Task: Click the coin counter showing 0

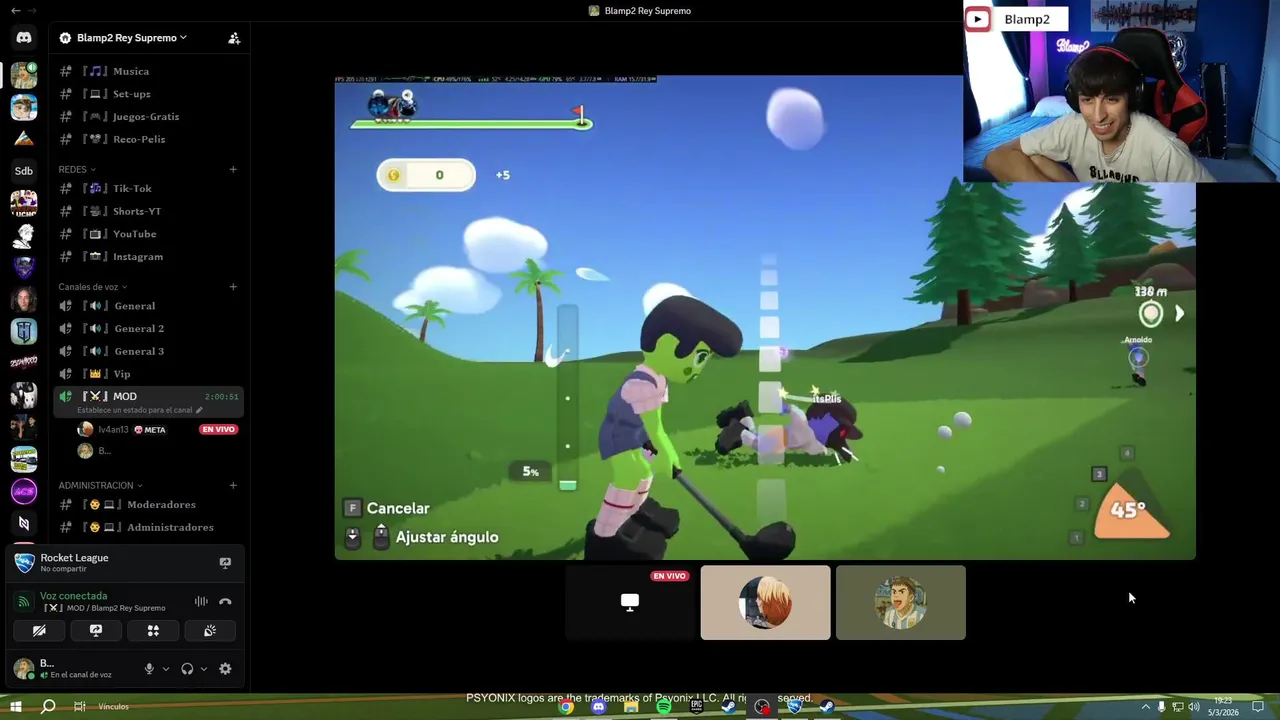Action: [426, 176]
